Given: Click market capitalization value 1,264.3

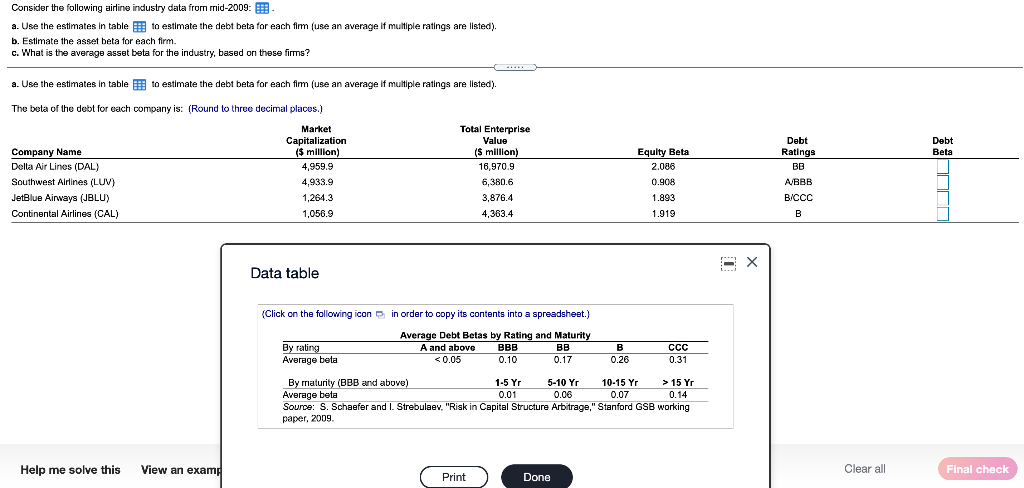Looking at the screenshot, I should [317, 198].
